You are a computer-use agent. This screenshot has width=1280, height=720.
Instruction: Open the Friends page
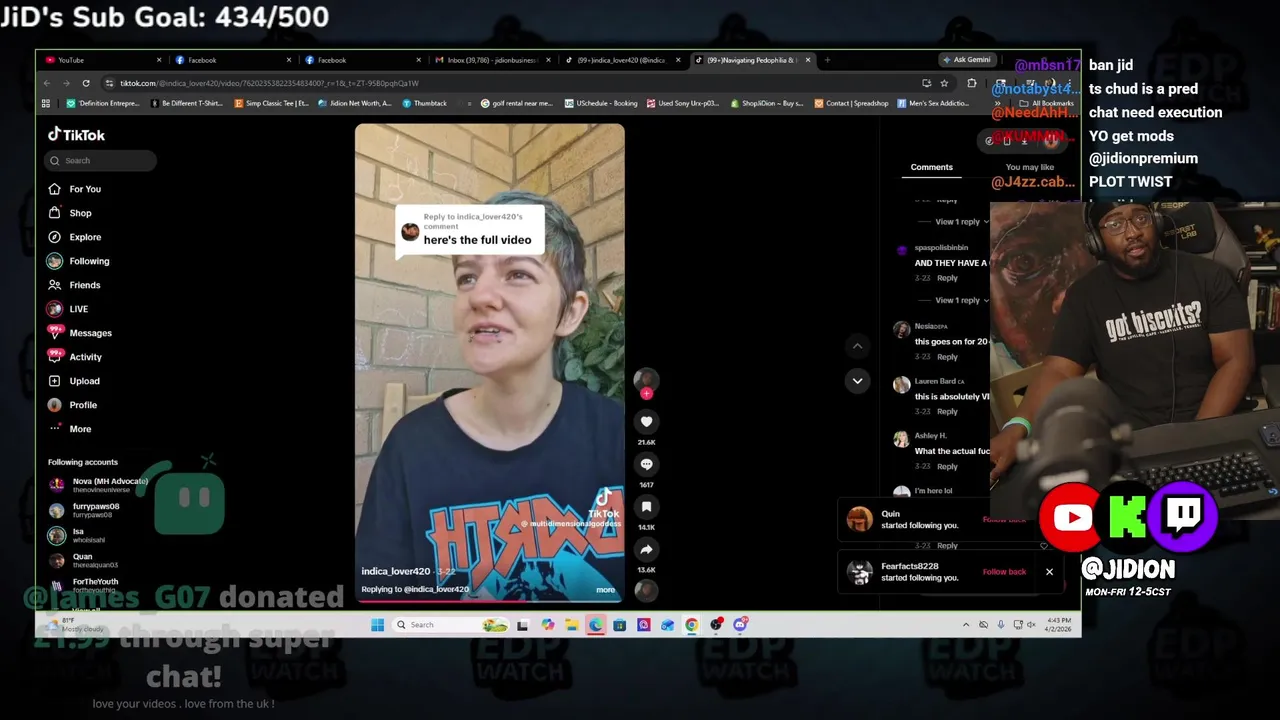tap(74, 285)
